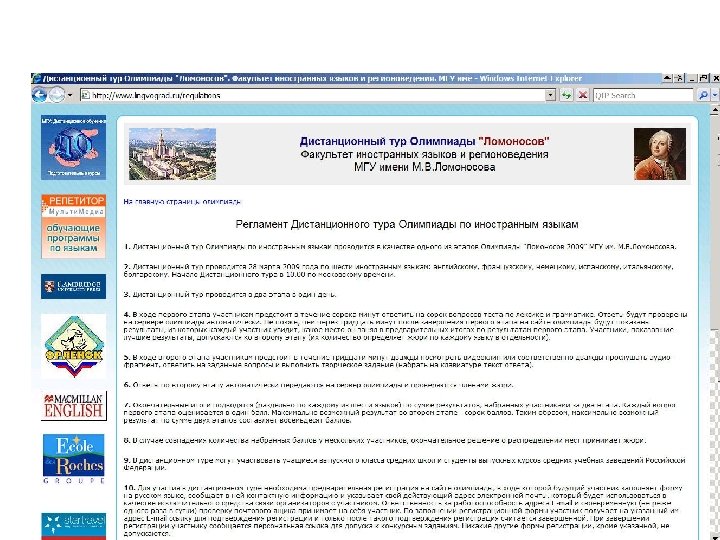This screenshot has width=720, height=540.
Task: Minimize the Internet Explorer window
Action: 692,79
